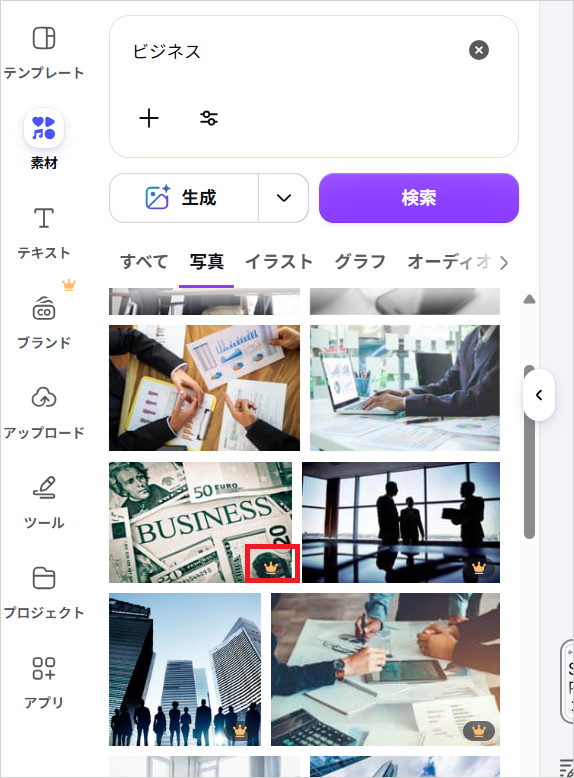Open the プロジェクト projects folder panel
The width and height of the screenshot is (574, 778).
pyautogui.click(x=44, y=592)
